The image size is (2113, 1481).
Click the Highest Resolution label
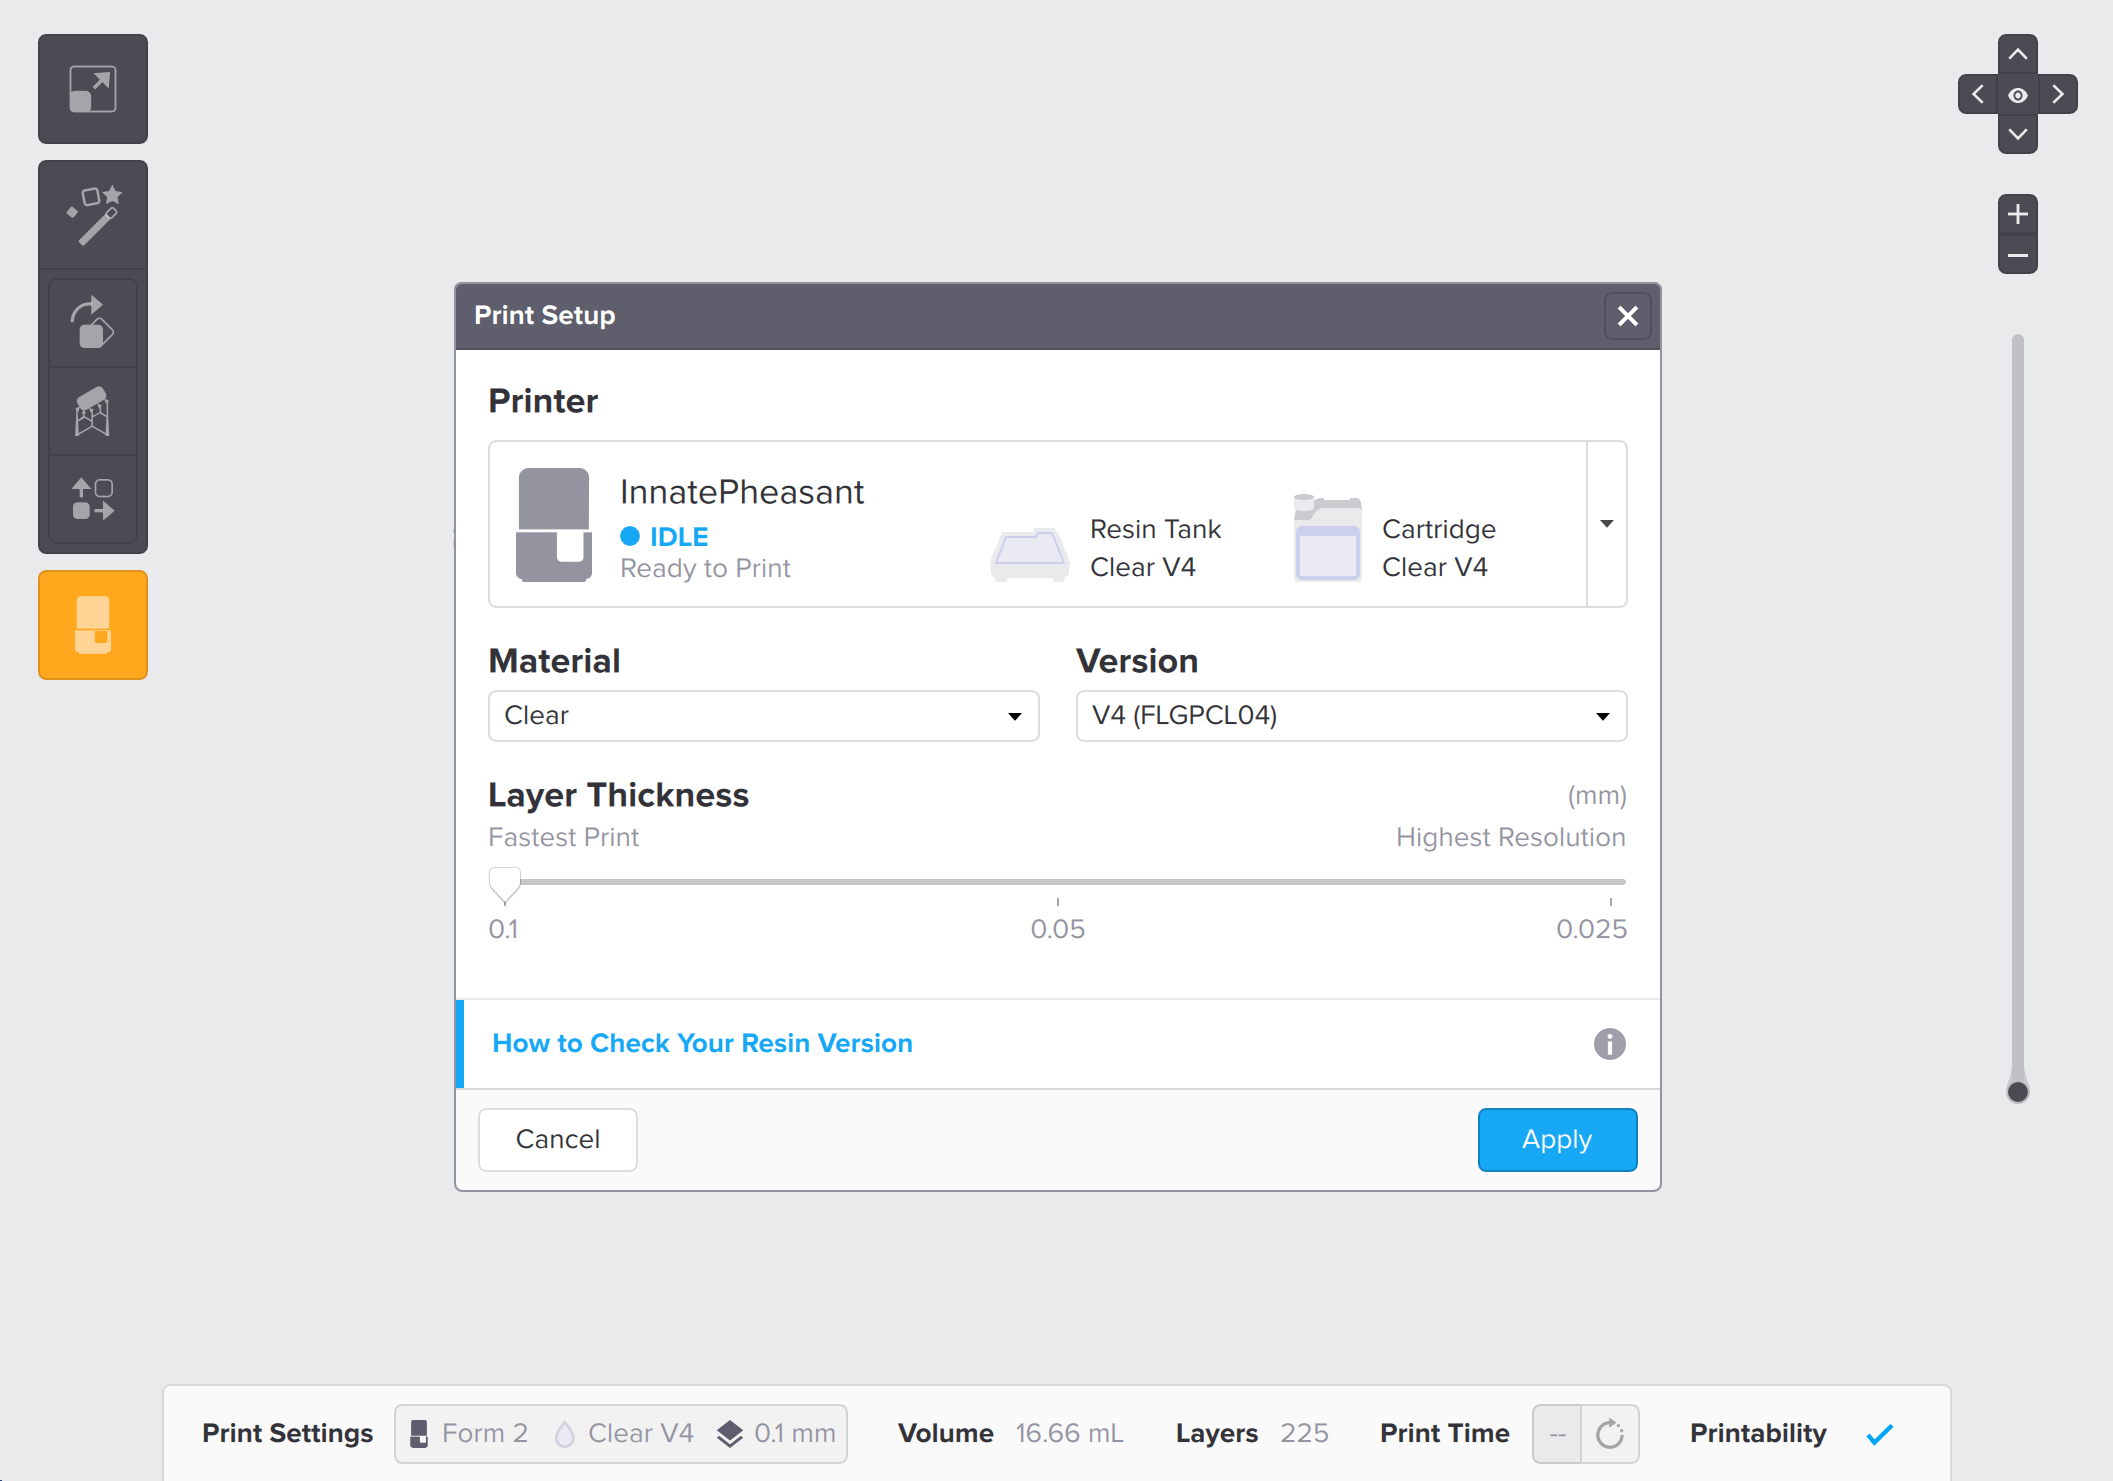pyautogui.click(x=1510, y=837)
